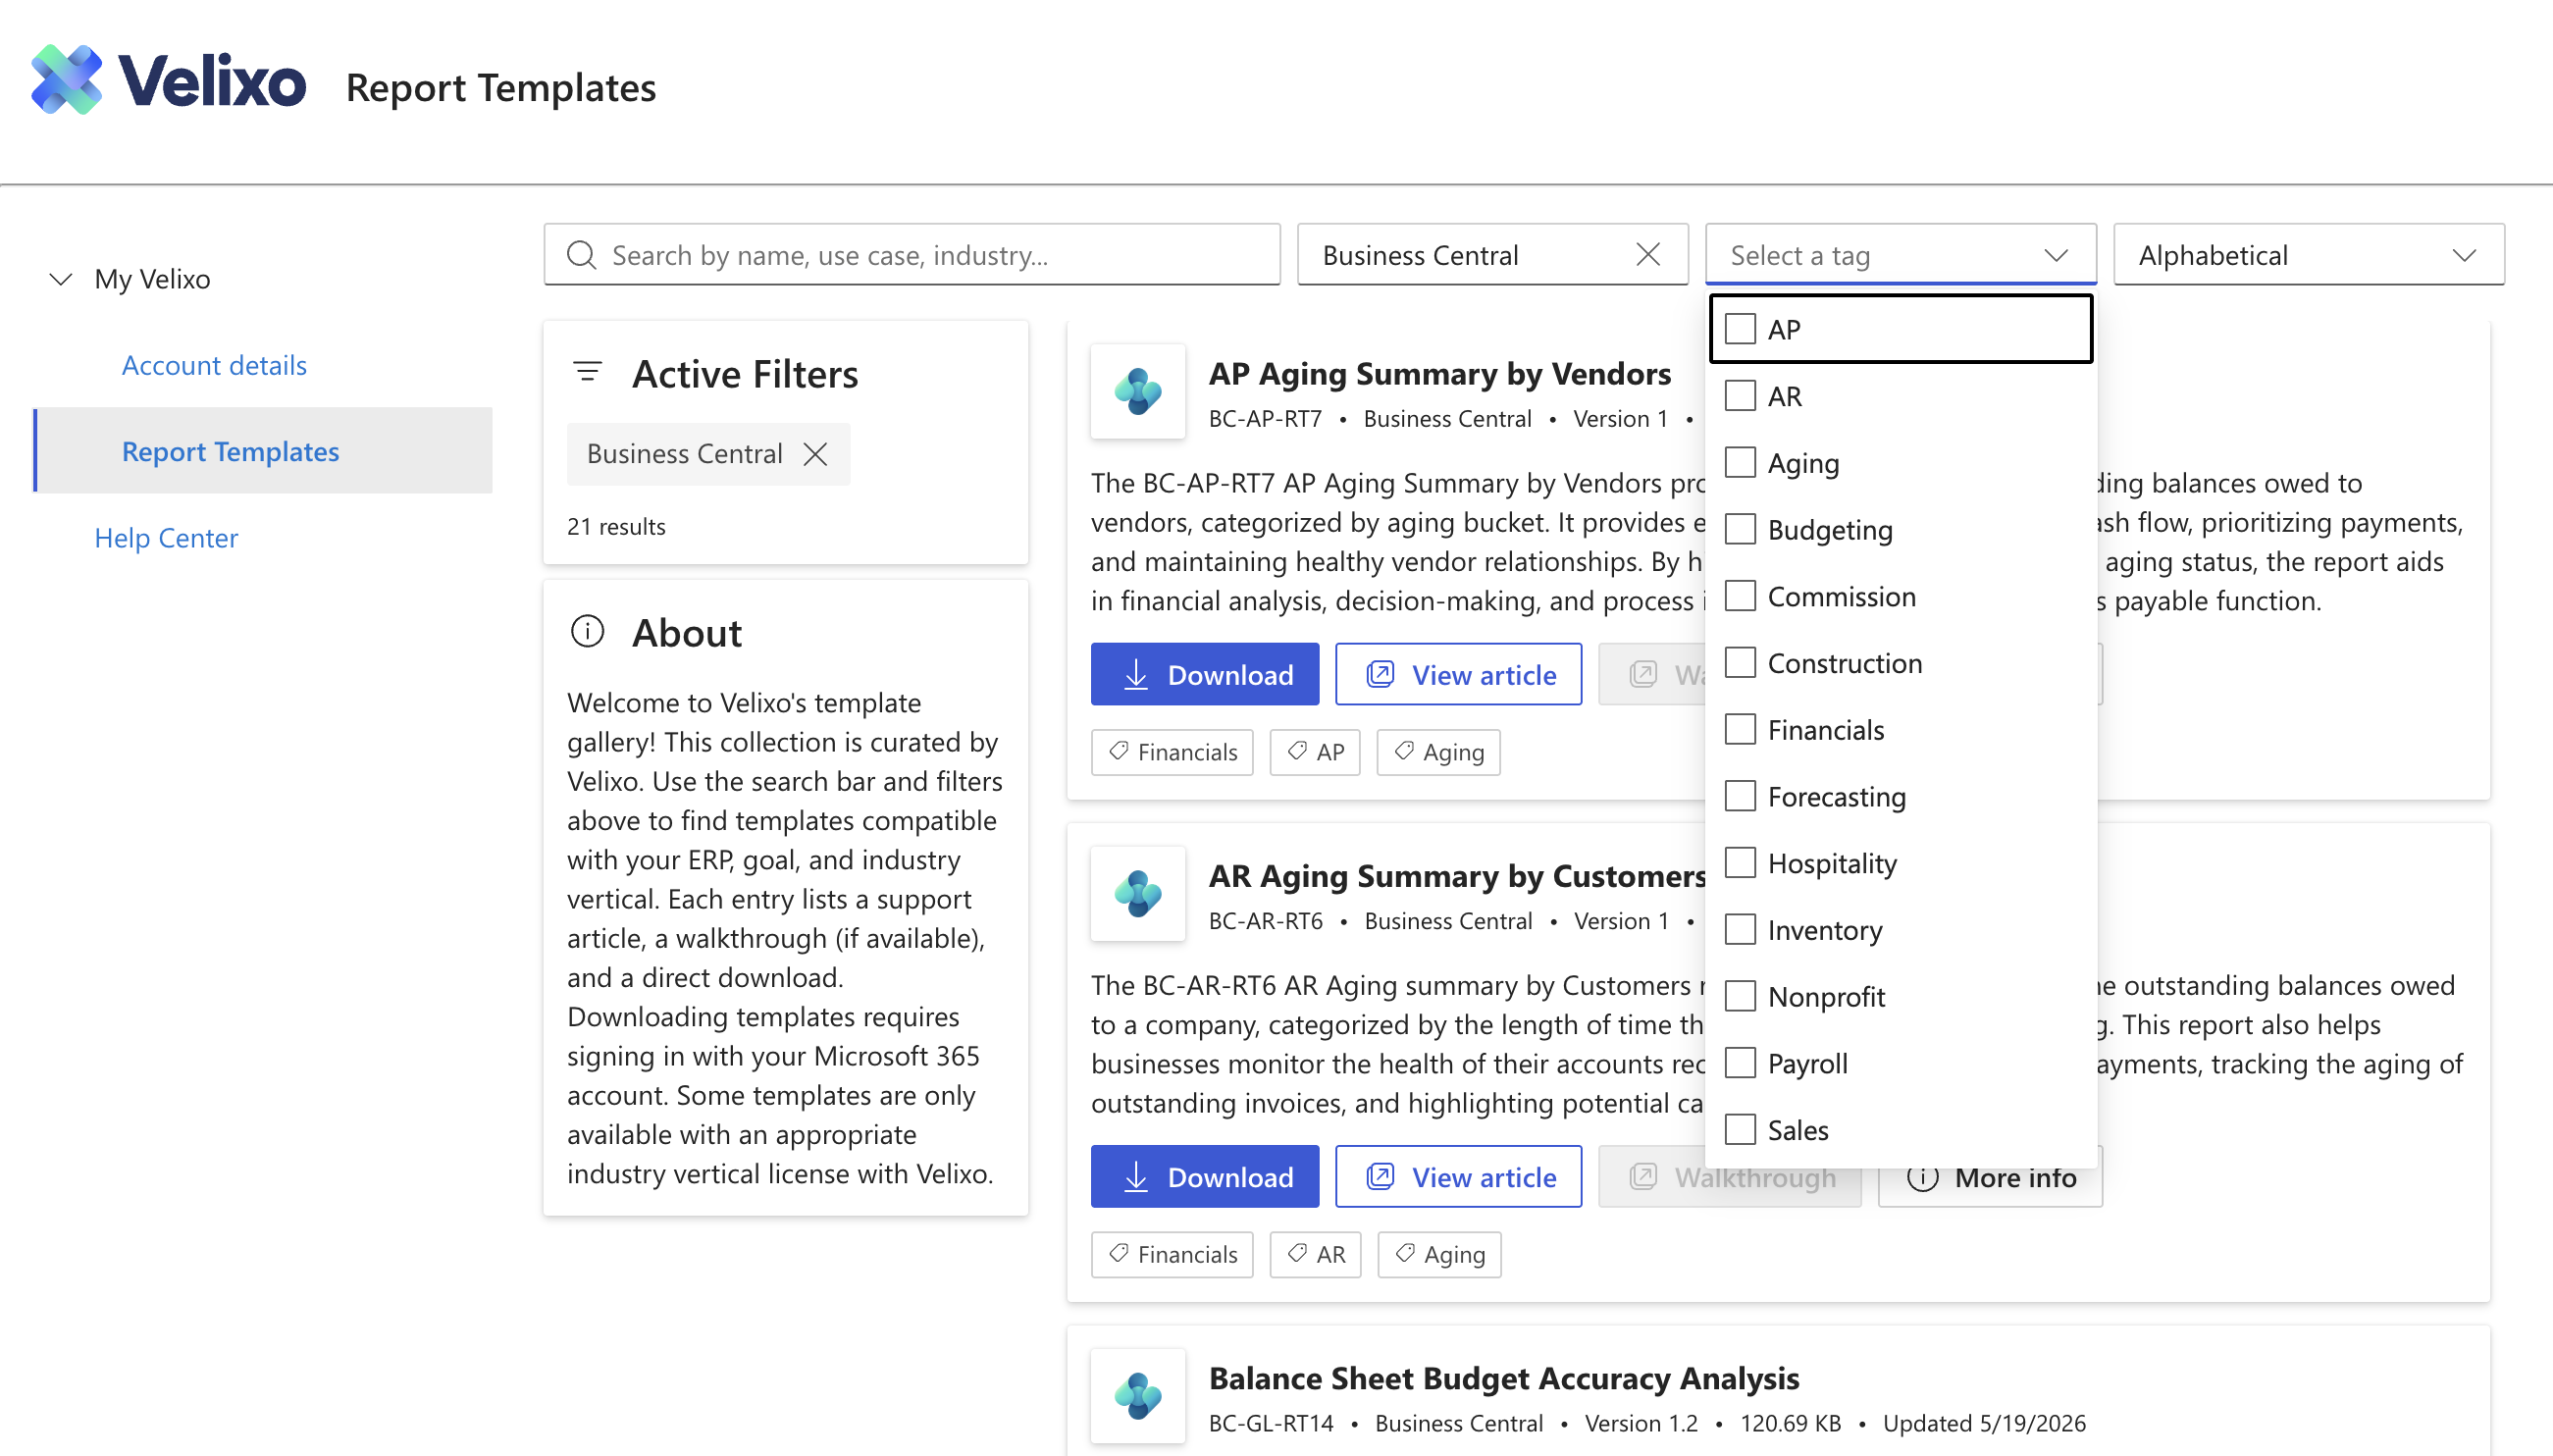View article for AP Aging Summary by Vendors

[1458, 675]
